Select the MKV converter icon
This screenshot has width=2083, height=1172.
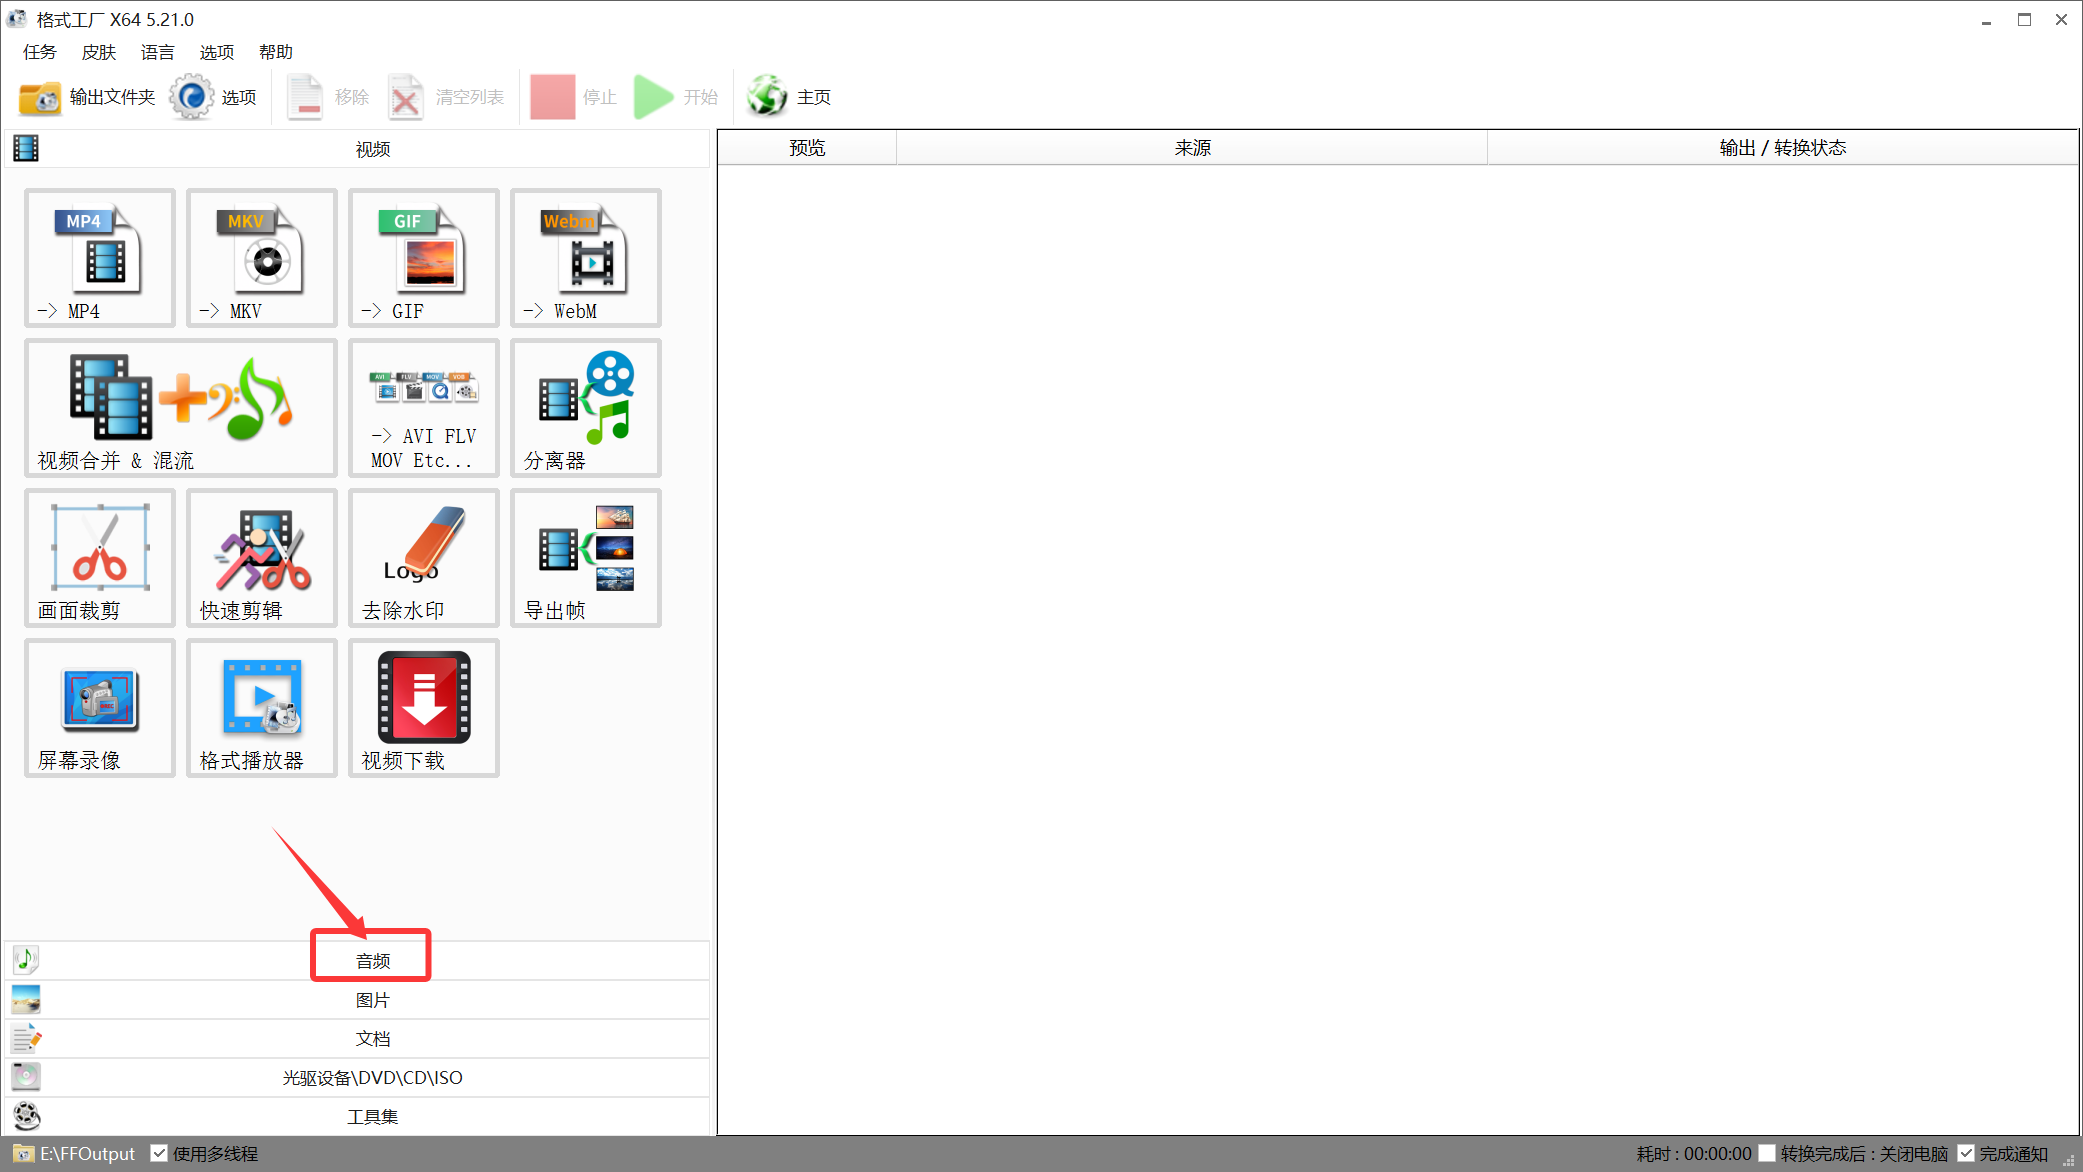click(x=261, y=258)
